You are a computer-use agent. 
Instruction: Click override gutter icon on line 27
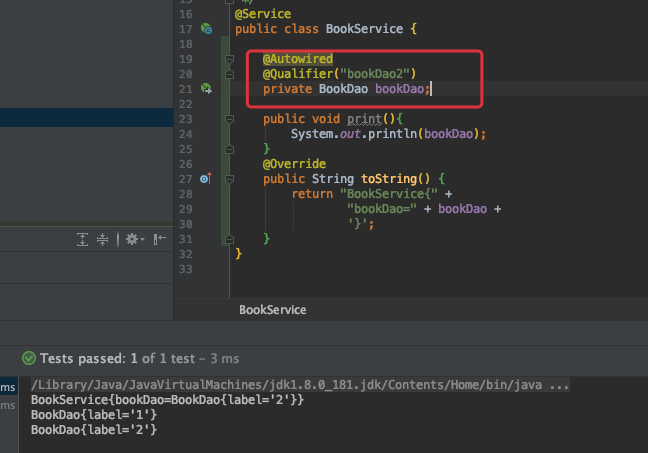pyautogui.click(x=206, y=179)
